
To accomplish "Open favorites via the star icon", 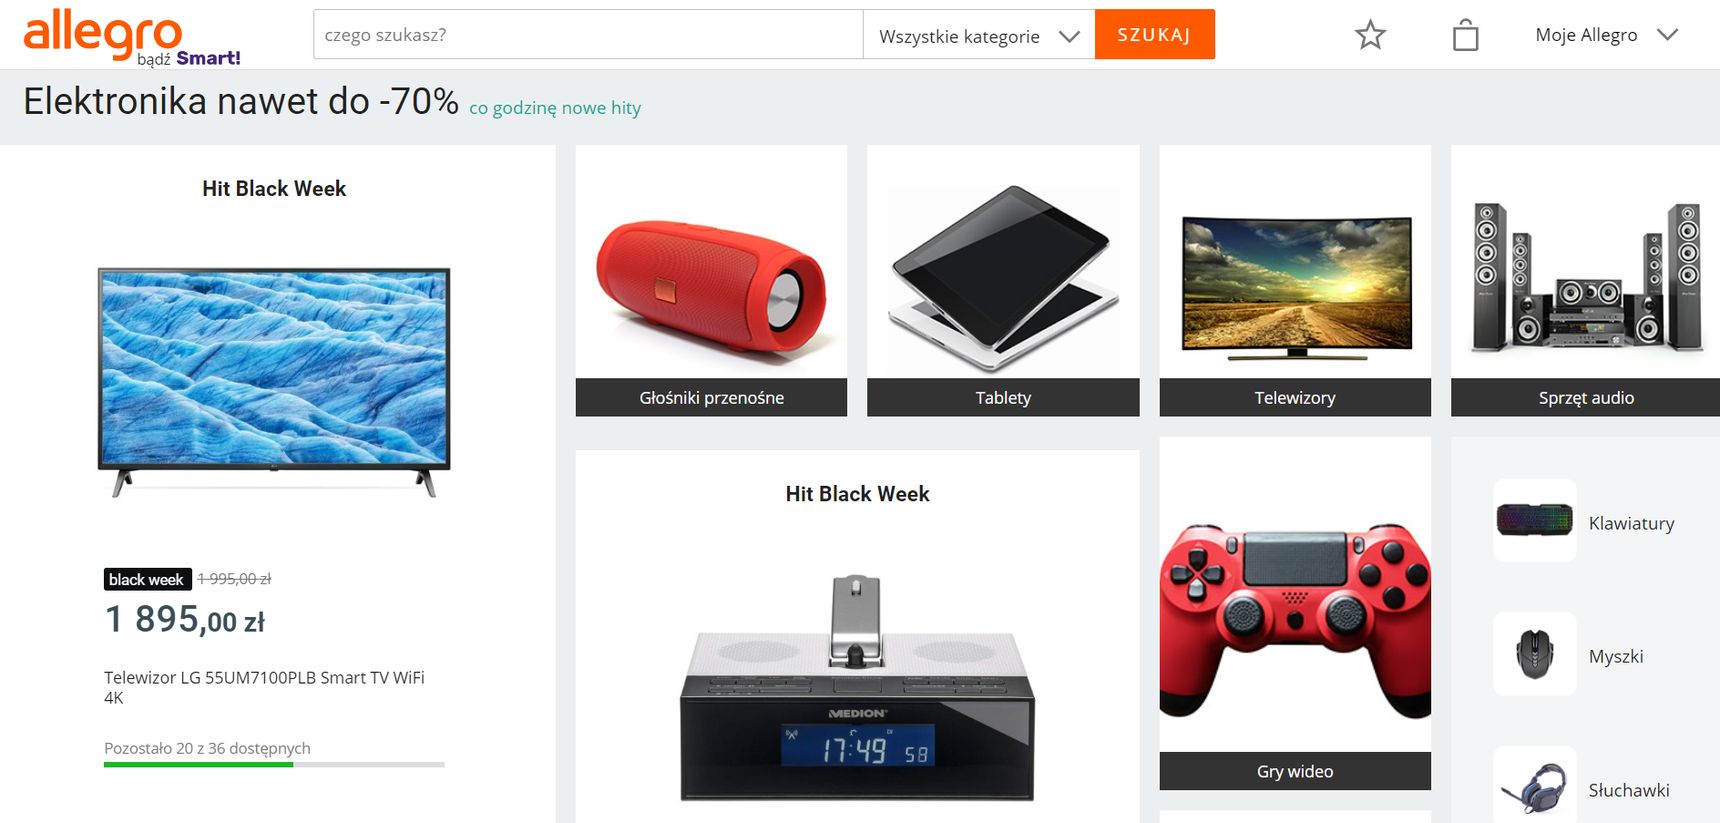I will 1370,35.
